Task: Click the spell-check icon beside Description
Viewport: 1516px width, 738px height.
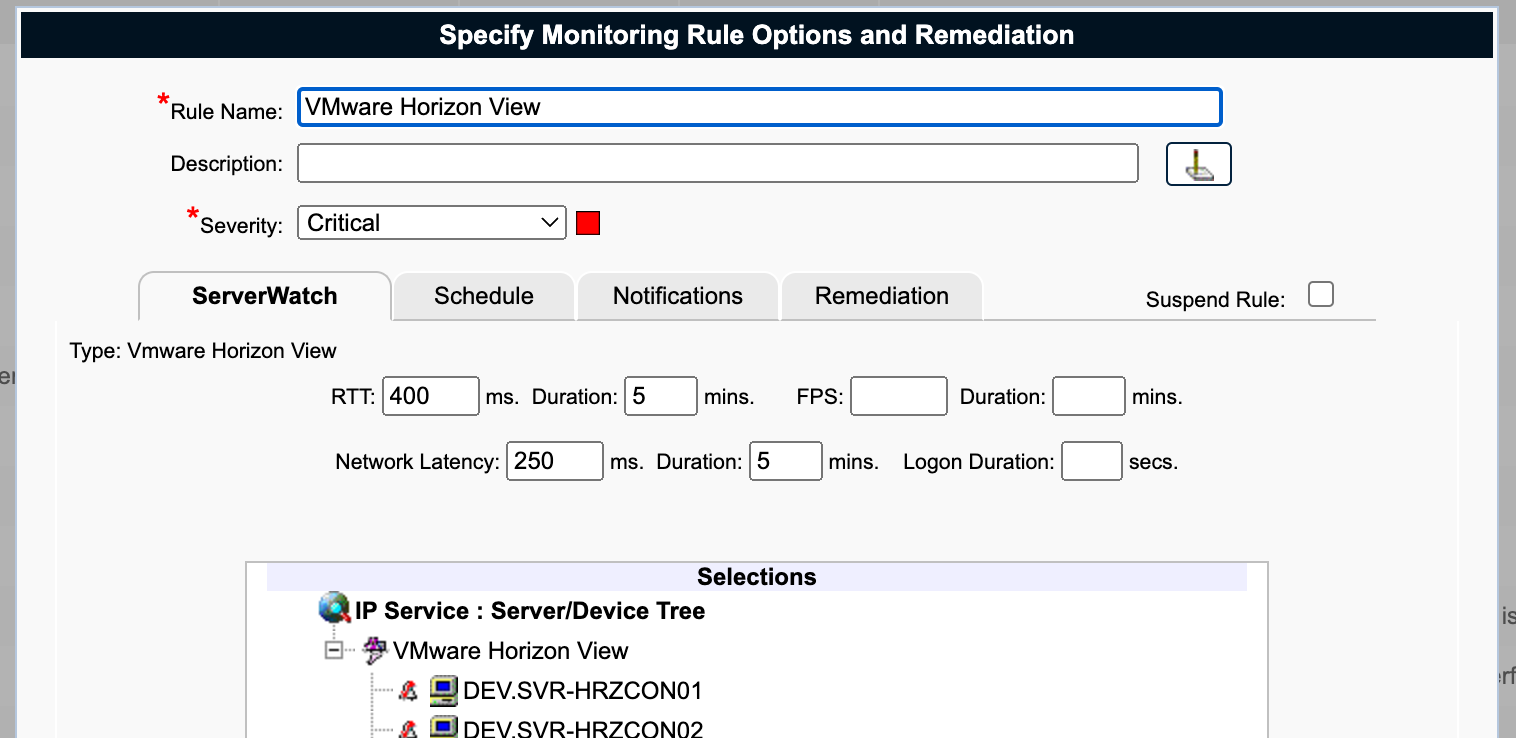Action: coord(1198,164)
